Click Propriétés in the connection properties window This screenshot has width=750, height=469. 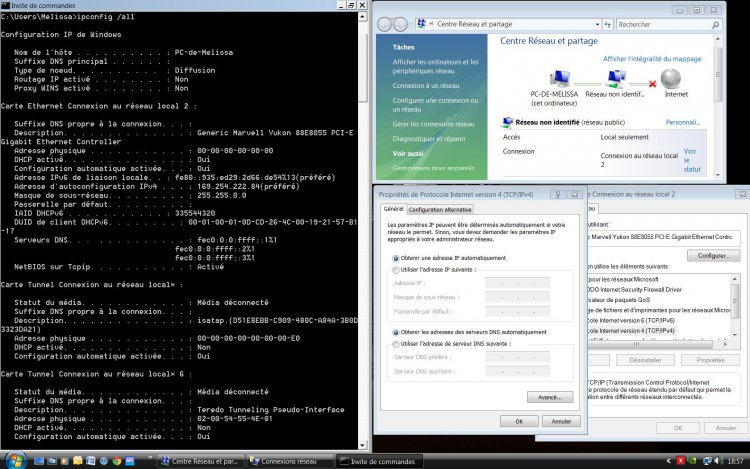pyautogui.click(x=710, y=360)
